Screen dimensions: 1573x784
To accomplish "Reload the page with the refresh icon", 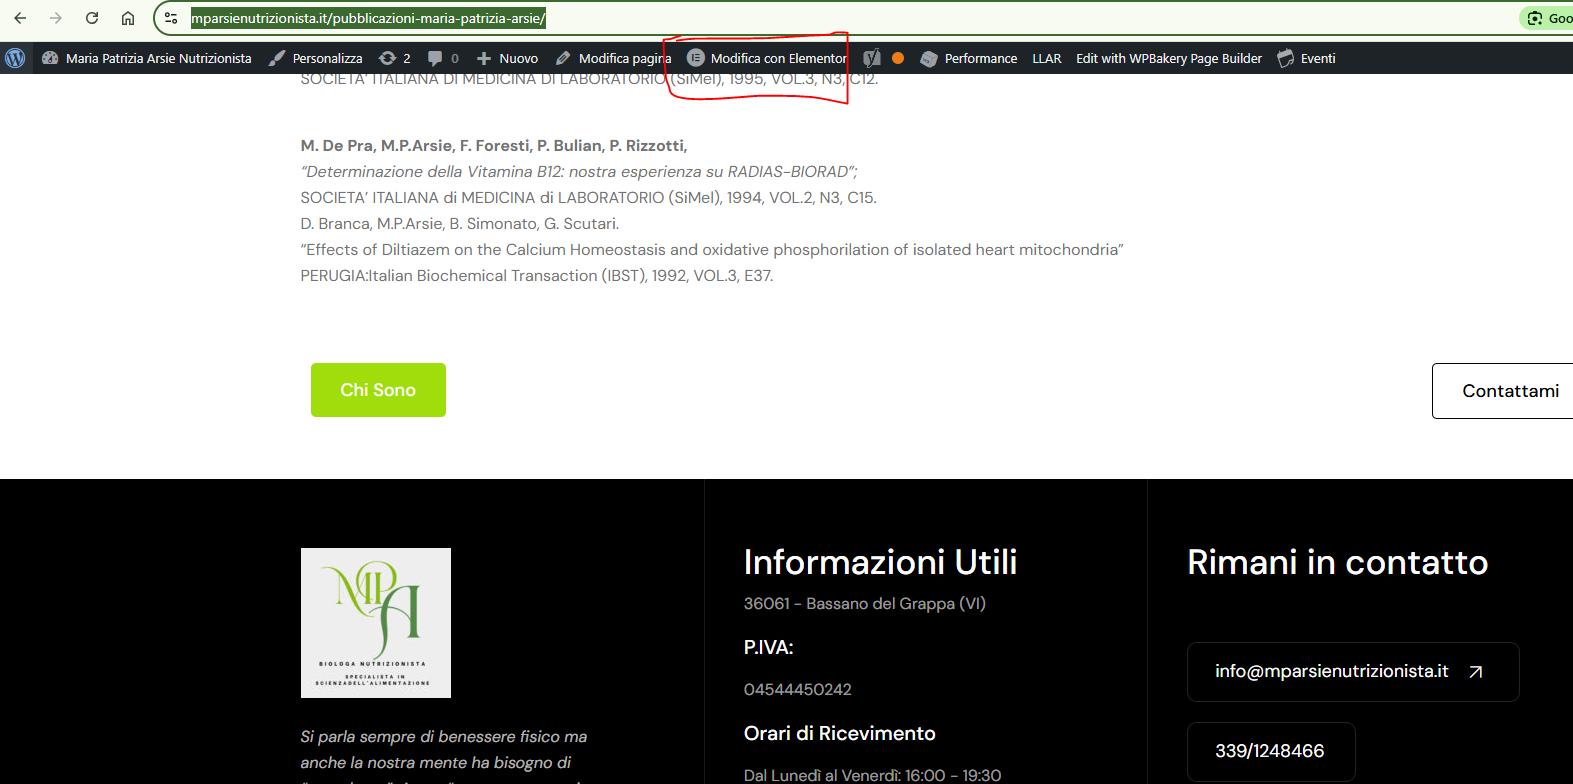I will point(92,18).
